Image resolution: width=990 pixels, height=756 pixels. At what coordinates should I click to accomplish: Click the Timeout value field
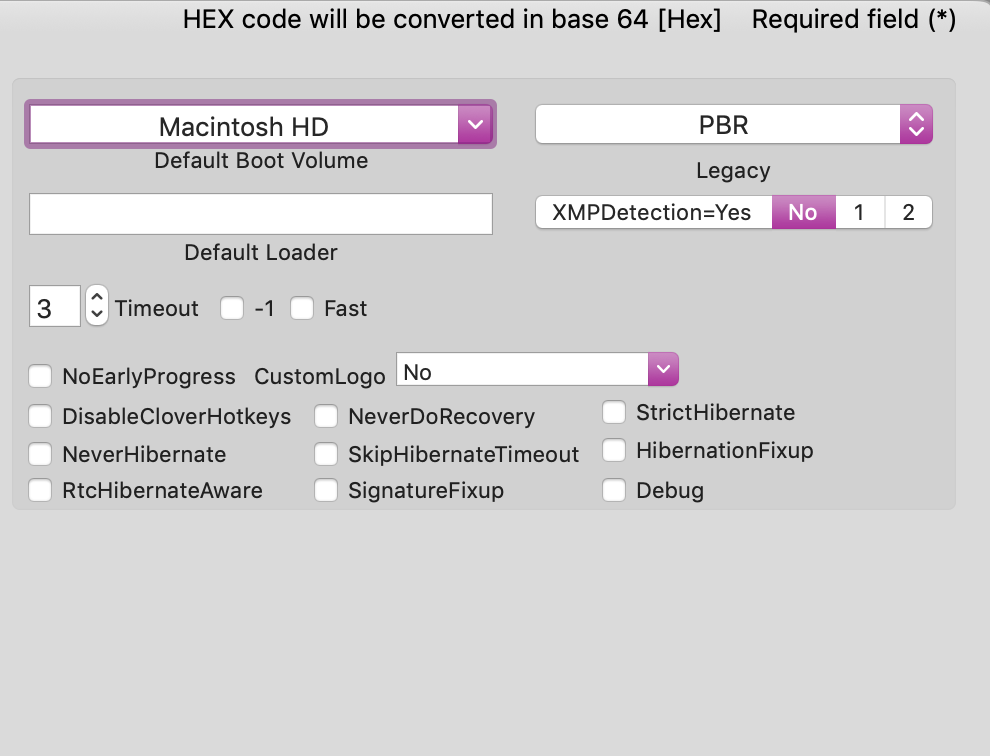tap(54, 307)
